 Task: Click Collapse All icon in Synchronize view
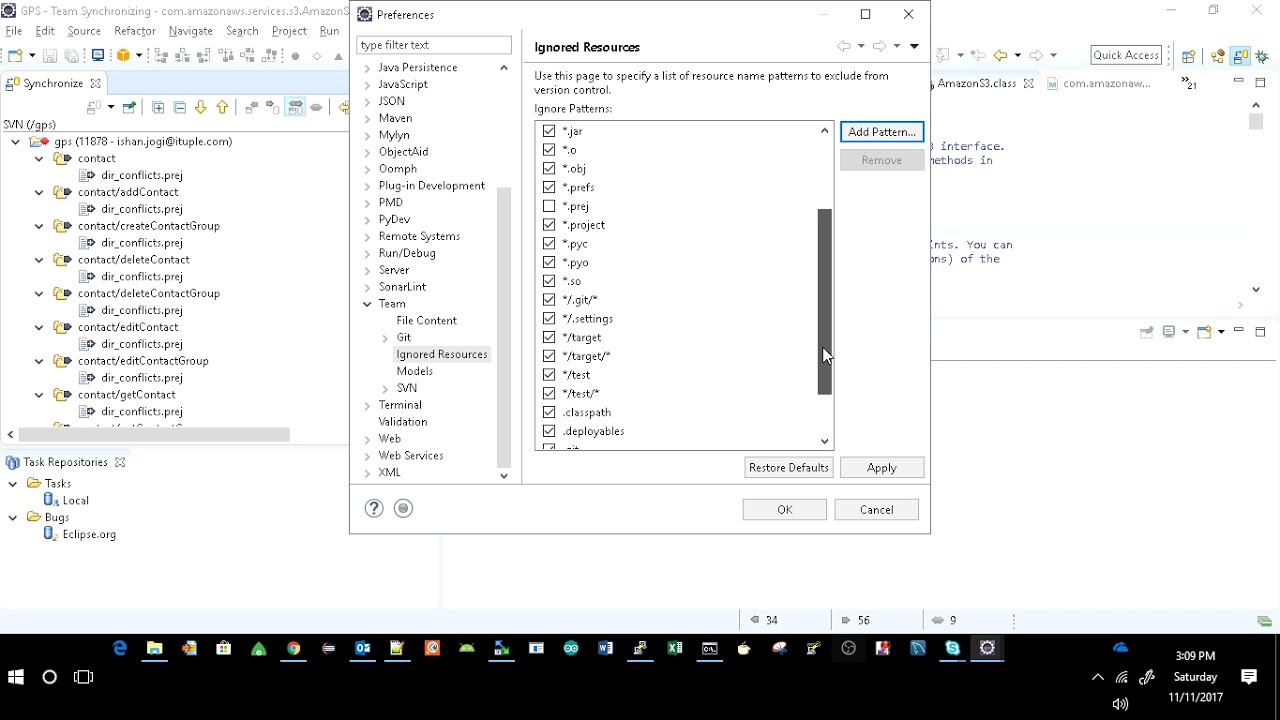click(x=180, y=107)
